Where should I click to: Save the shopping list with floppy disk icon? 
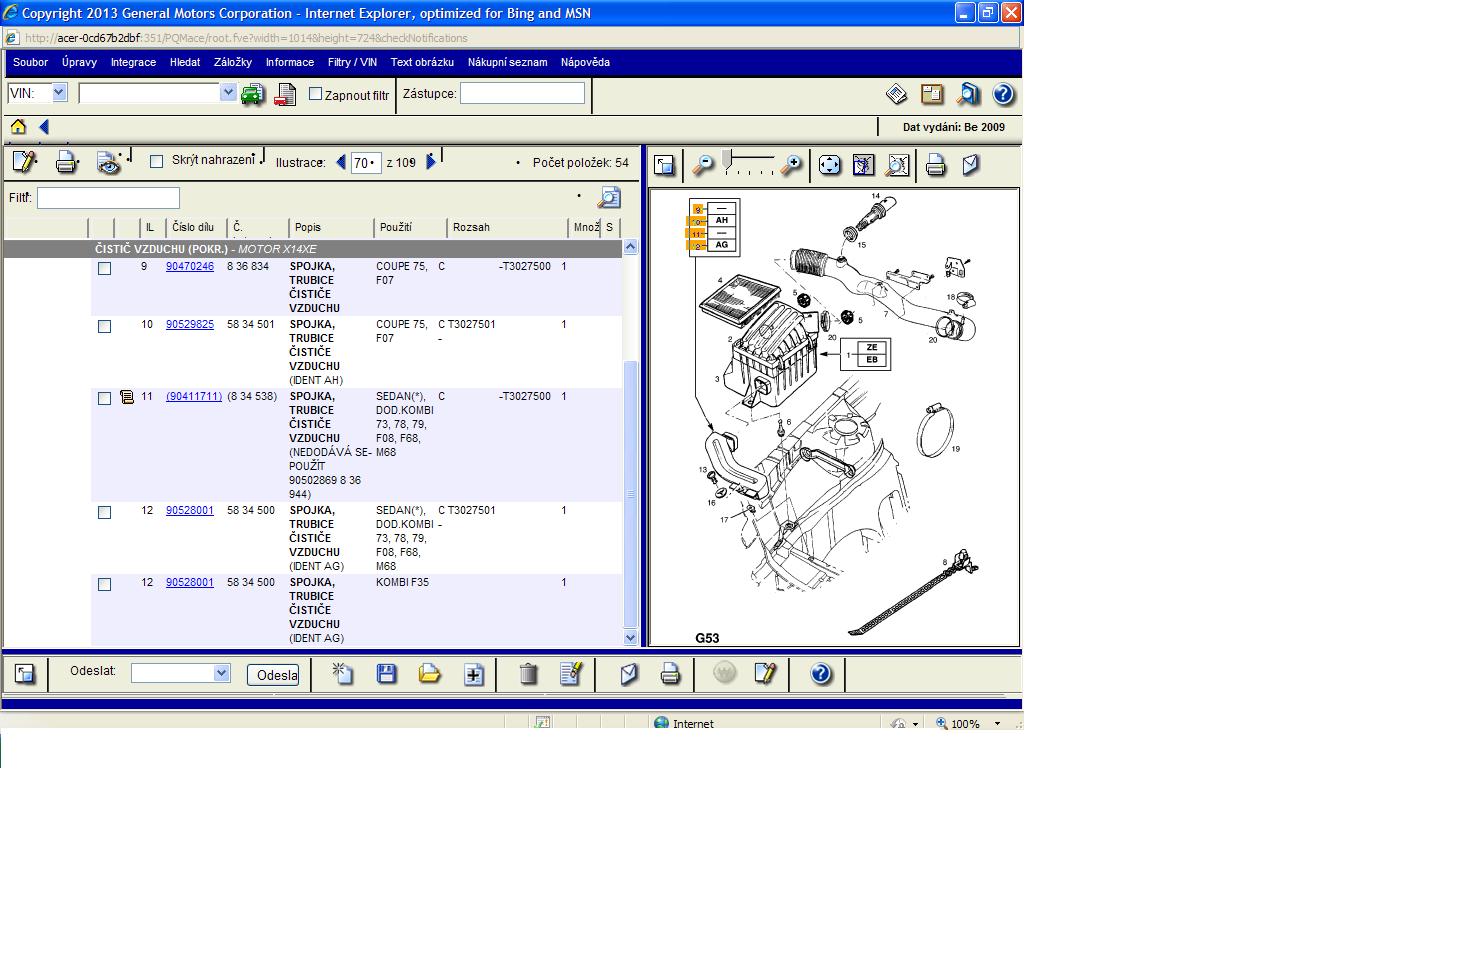tap(386, 674)
